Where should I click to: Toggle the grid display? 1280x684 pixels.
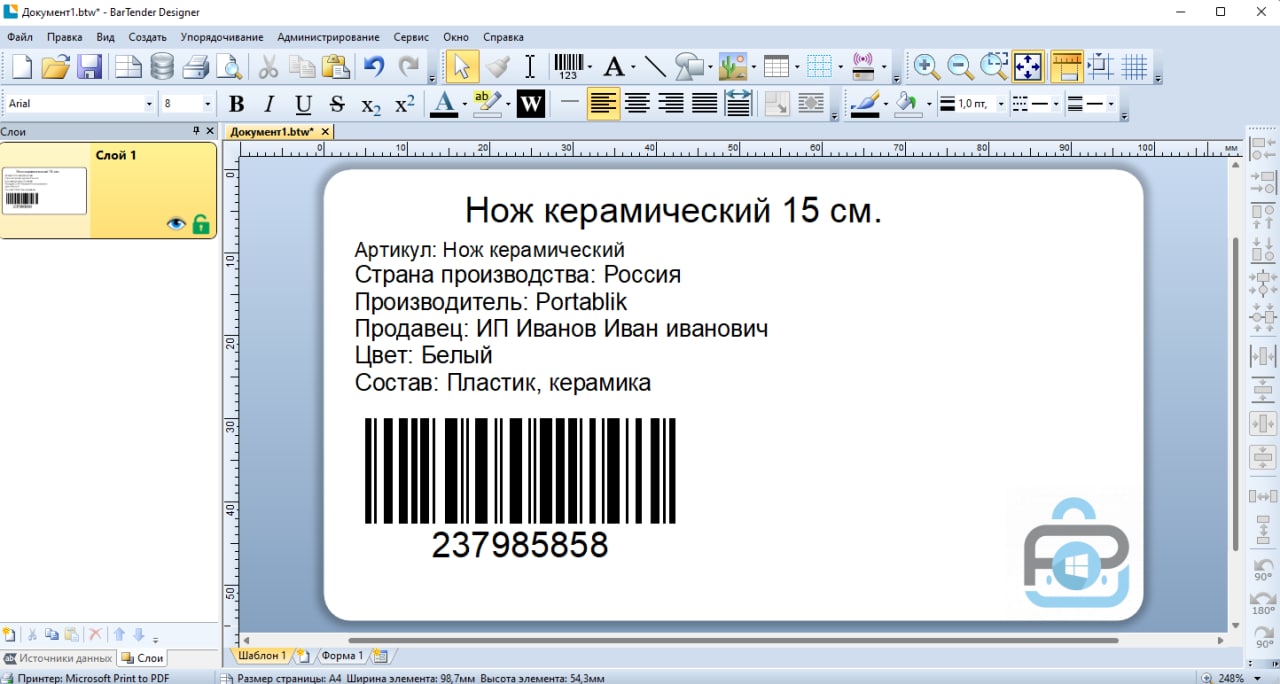[1134, 67]
